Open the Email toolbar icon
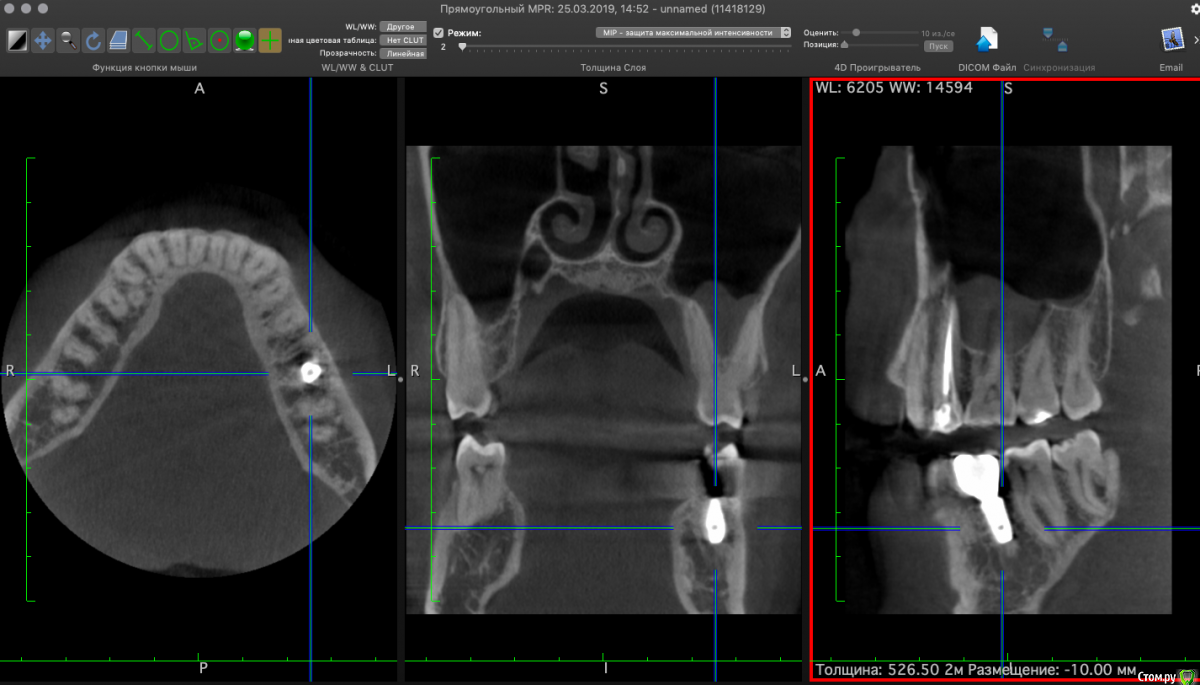This screenshot has height=685, width=1200. pyautogui.click(x=1171, y=40)
